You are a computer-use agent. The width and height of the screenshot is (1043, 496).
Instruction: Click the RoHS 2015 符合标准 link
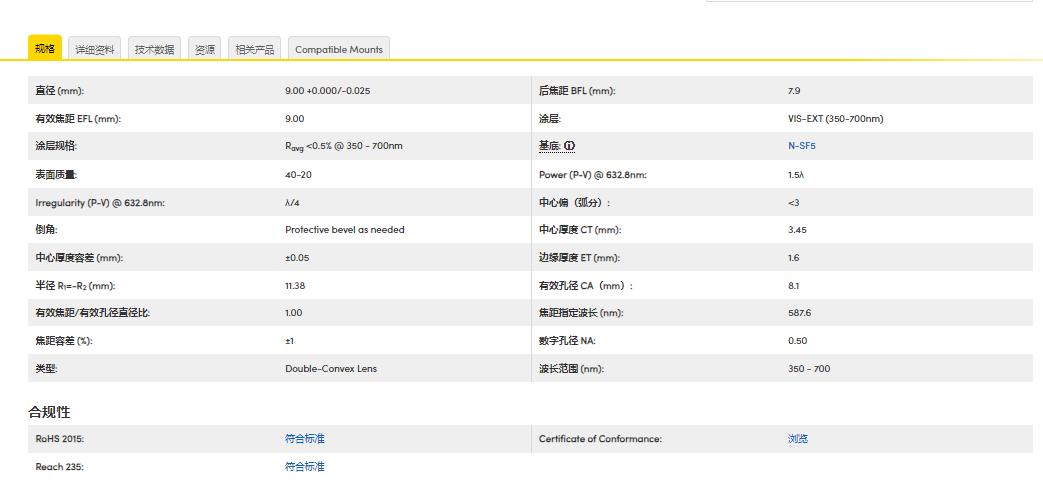[x=305, y=439]
